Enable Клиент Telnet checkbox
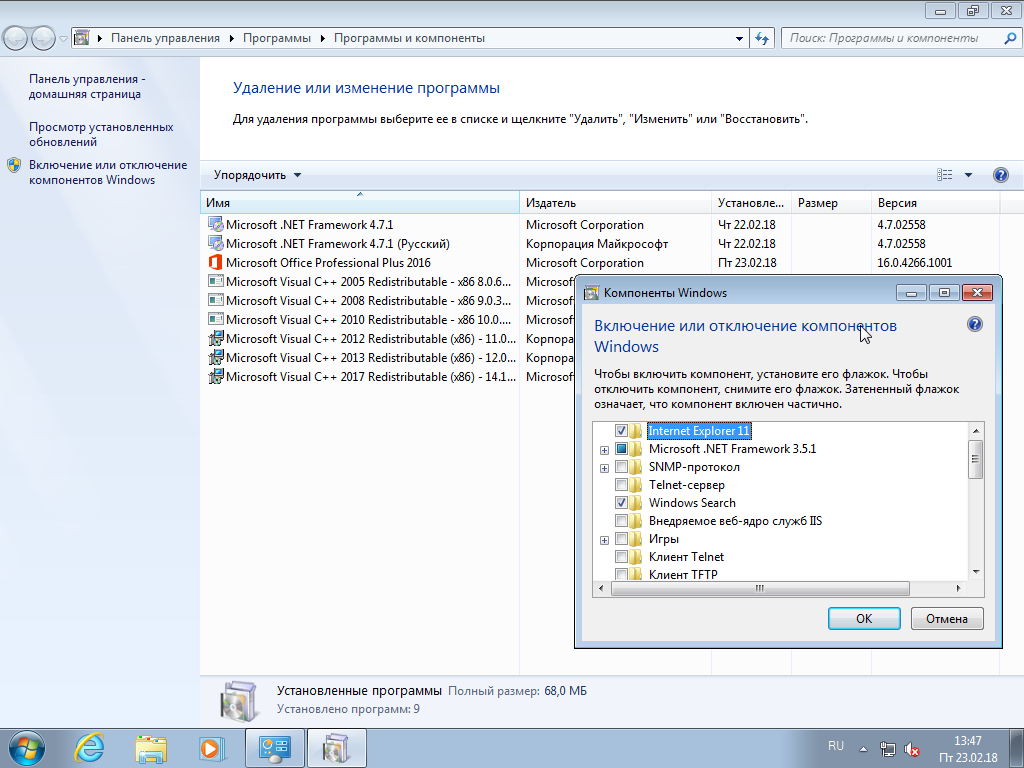This screenshot has width=1024, height=768. 621,556
